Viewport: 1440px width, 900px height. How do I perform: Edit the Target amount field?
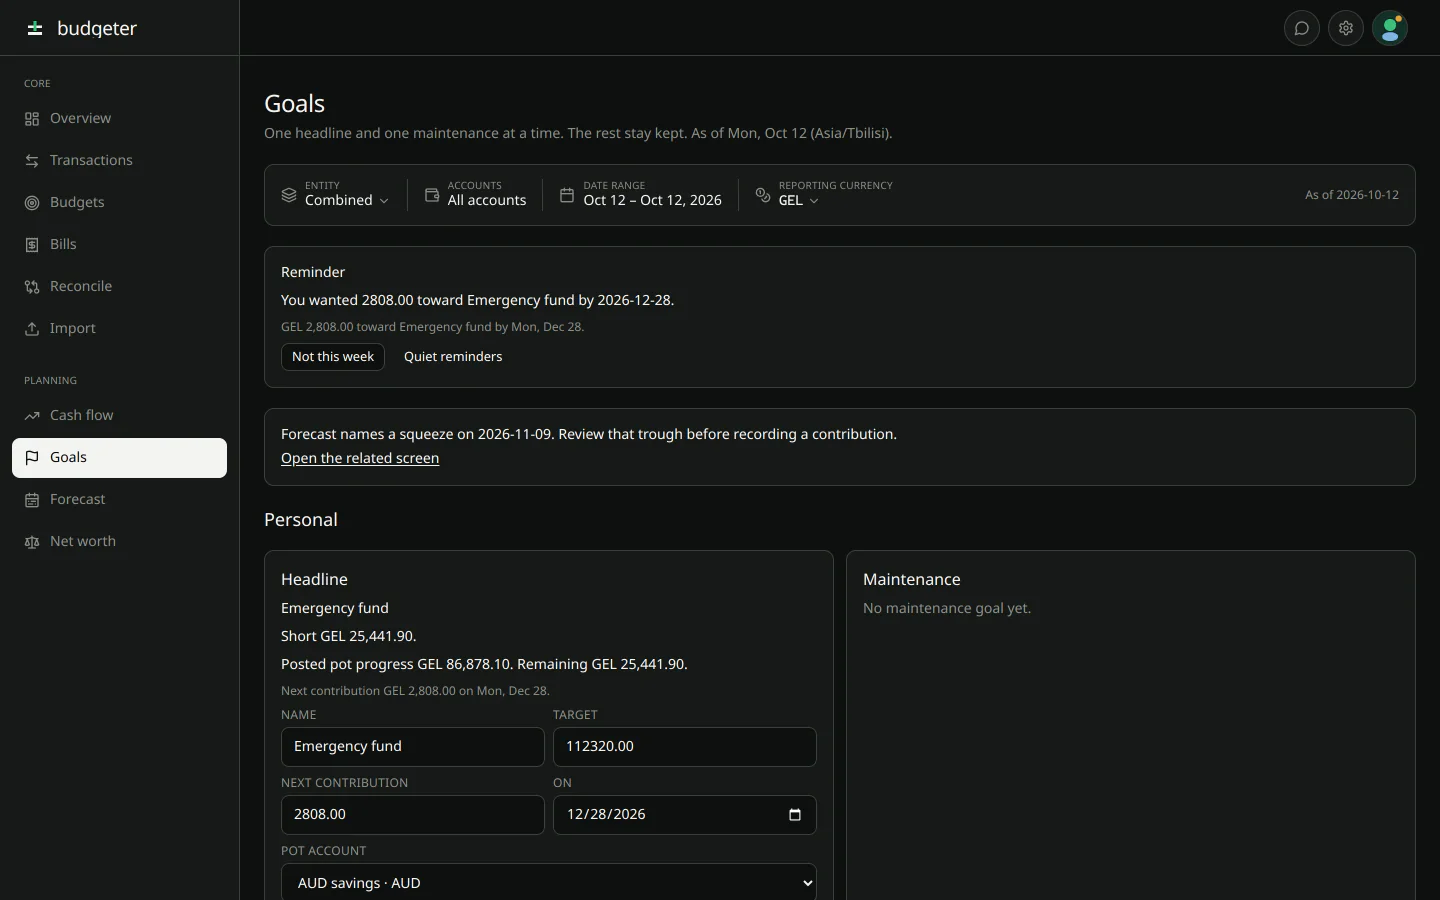pyautogui.click(x=685, y=747)
